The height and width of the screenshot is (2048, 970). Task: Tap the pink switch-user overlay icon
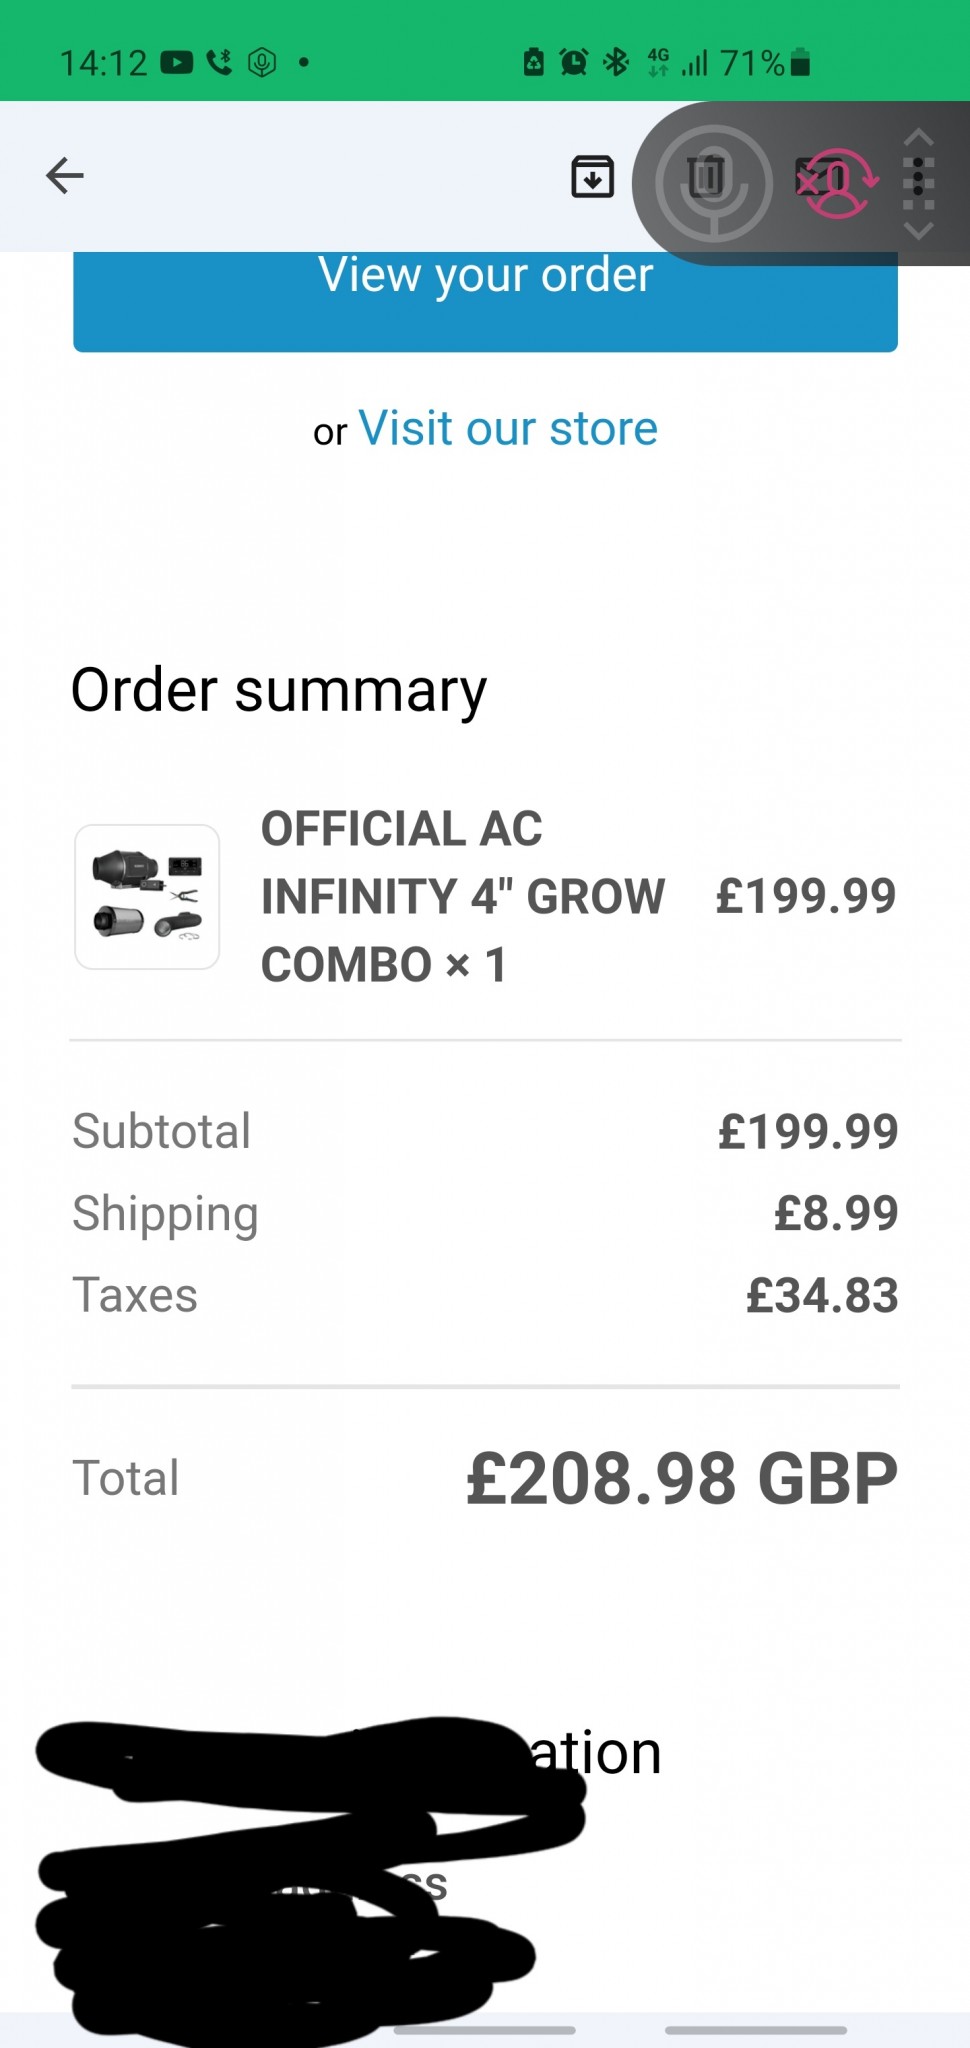(840, 183)
